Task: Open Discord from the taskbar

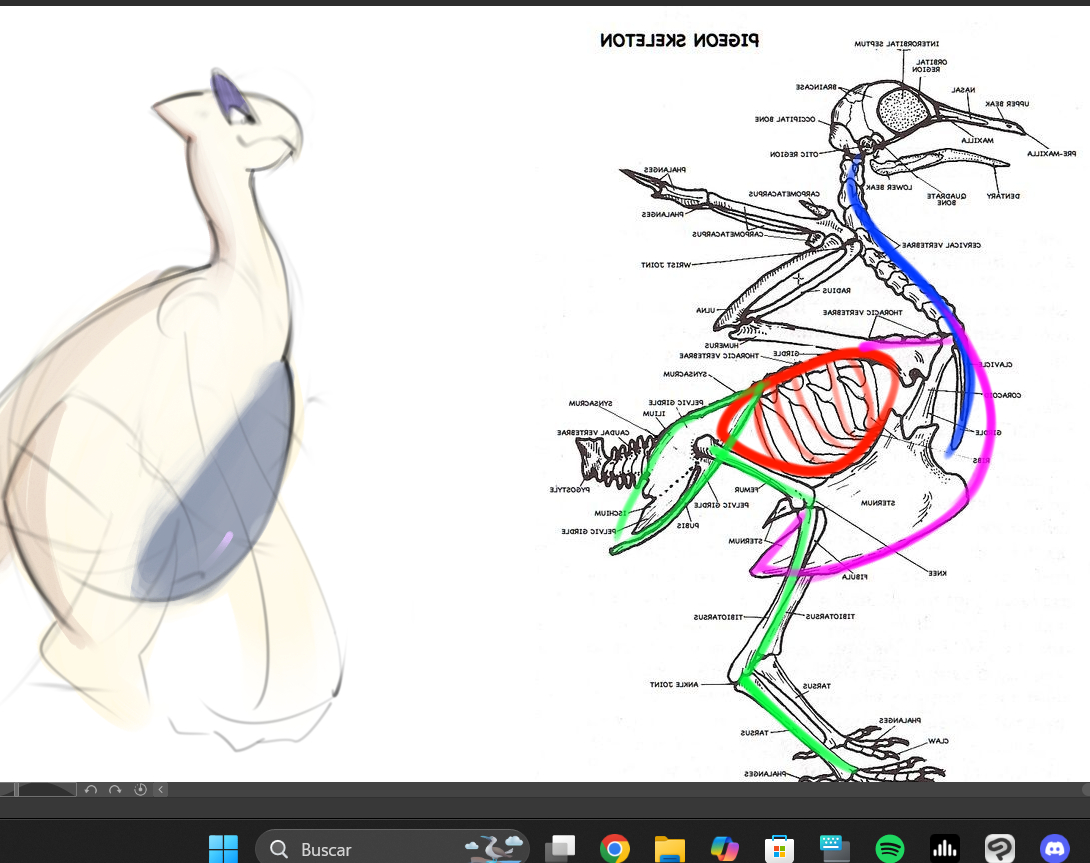Action: pos(1054,849)
